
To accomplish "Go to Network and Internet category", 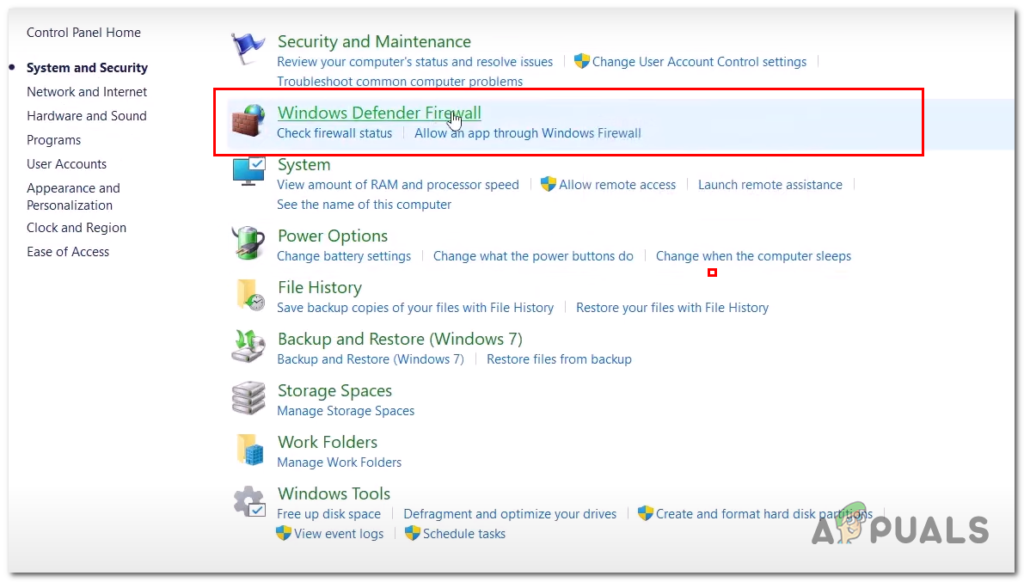I will pyautogui.click(x=87, y=92).
